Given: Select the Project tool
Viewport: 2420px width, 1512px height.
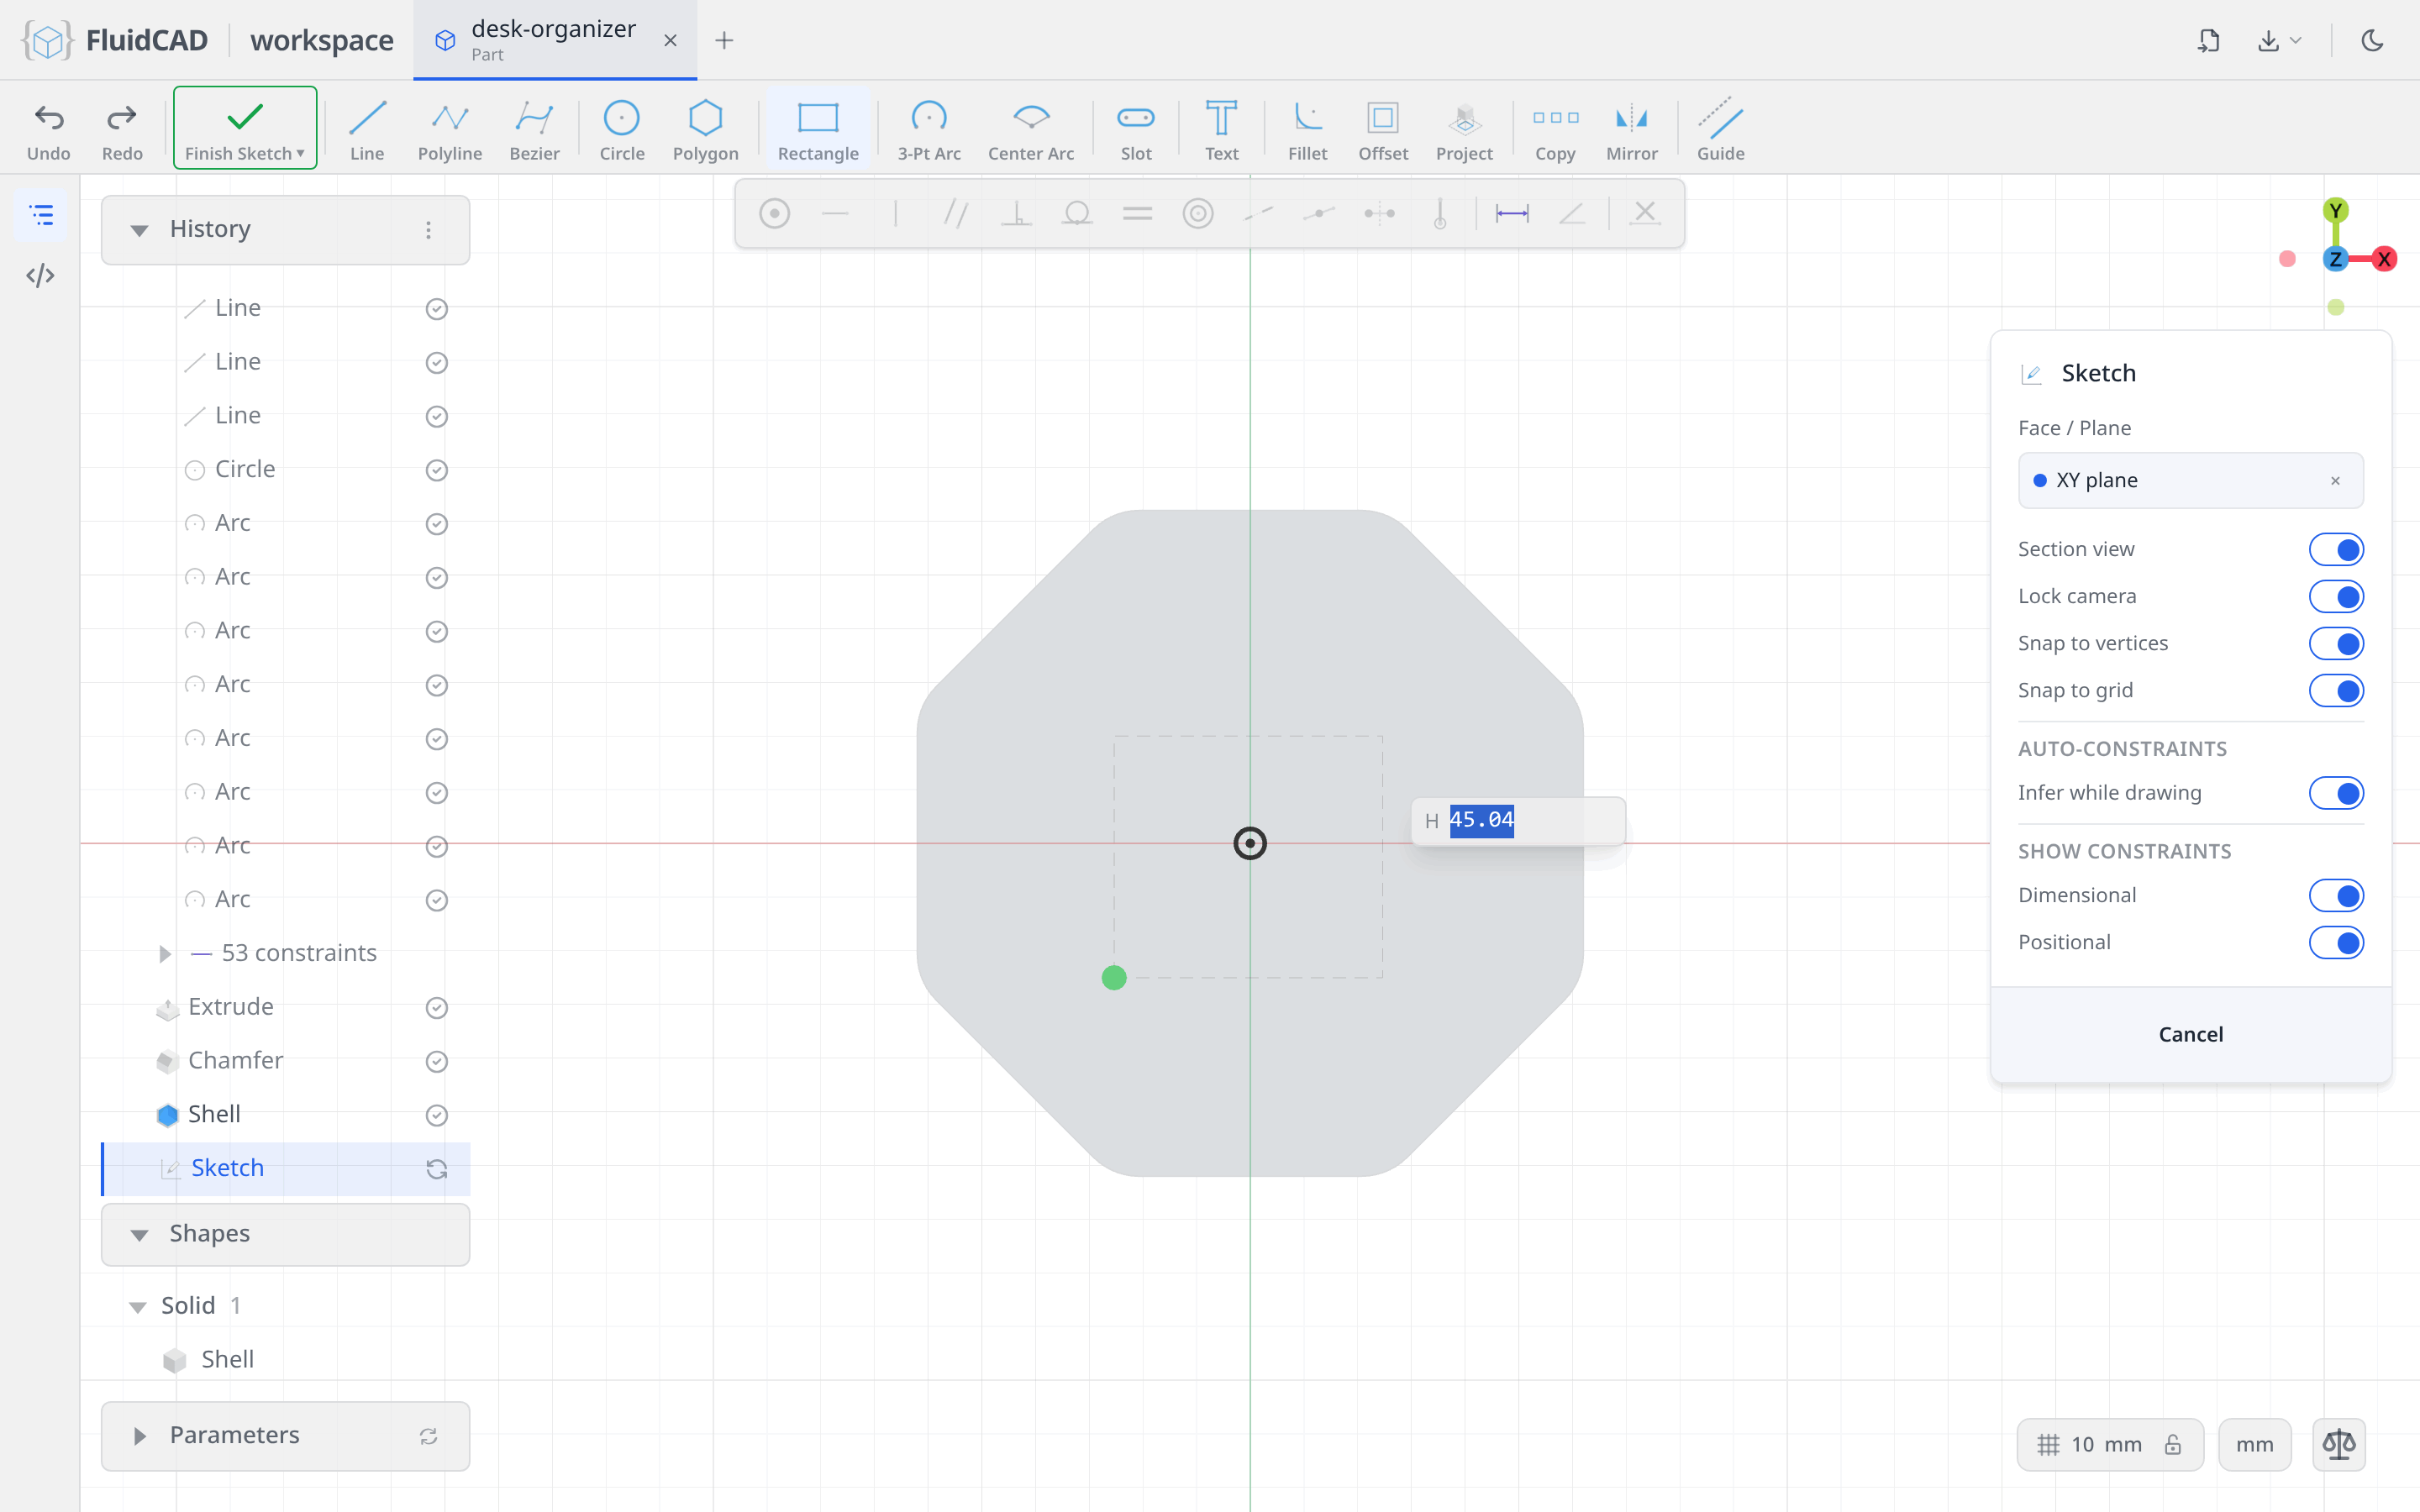Looking at the screenshot, I should tap(1464, 130).
